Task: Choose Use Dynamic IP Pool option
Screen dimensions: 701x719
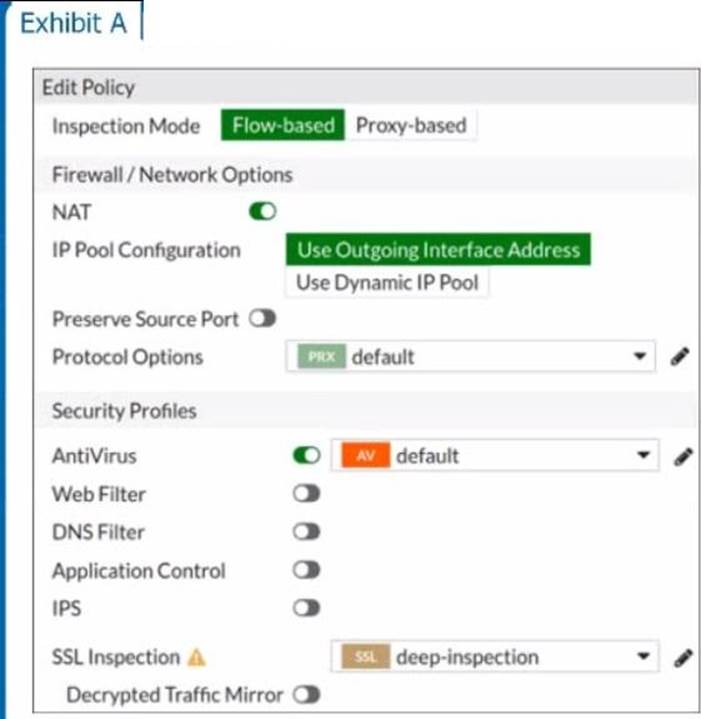Action: pyautogui.click(x=387, y=282)
